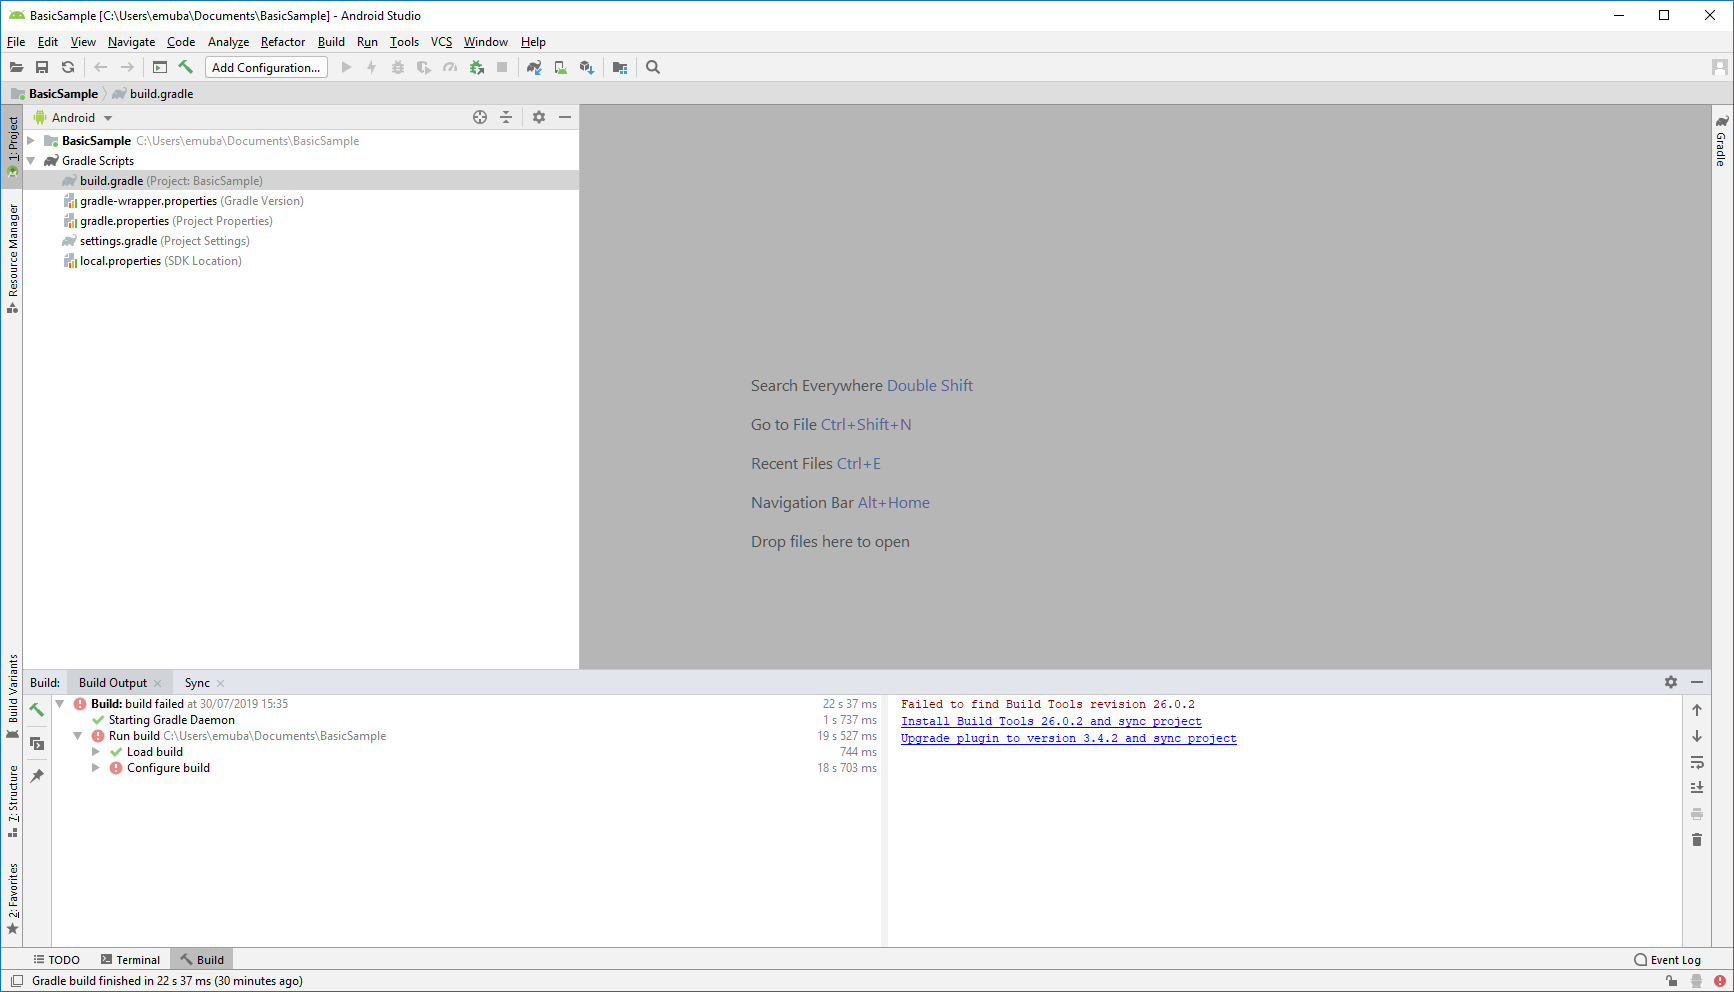Click the Attach Debugger to Android Process icon
This screenshot has width=1734, height=992.
[x=476, y=67]
